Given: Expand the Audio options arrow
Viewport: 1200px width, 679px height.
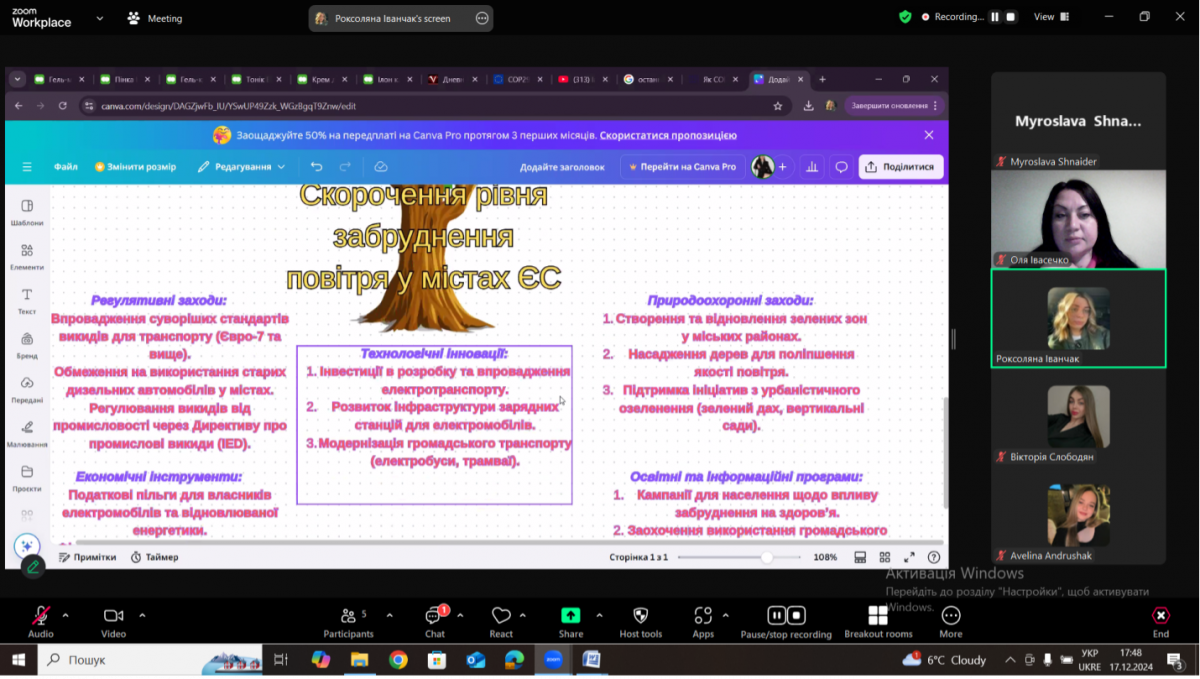Looking at the screenshot, I should pyautogui.click(x=66, y=615).
